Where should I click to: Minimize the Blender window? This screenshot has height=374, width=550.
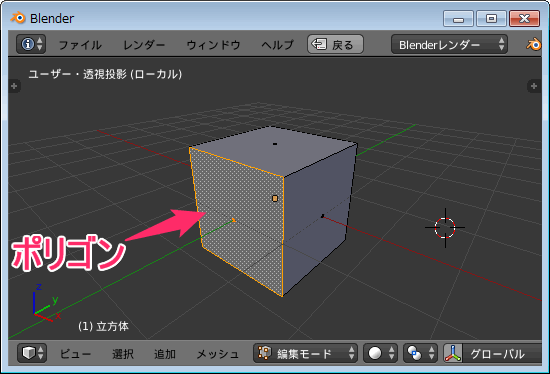[x=458, y=19]
